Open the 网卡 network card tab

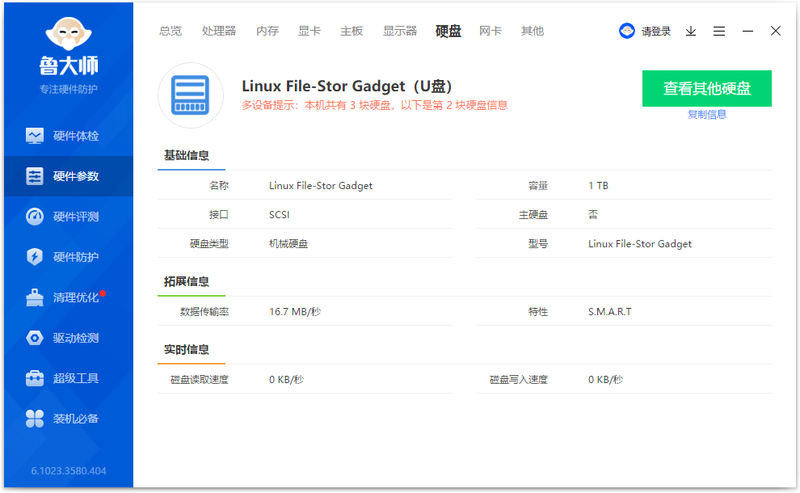tap(490, 31)
